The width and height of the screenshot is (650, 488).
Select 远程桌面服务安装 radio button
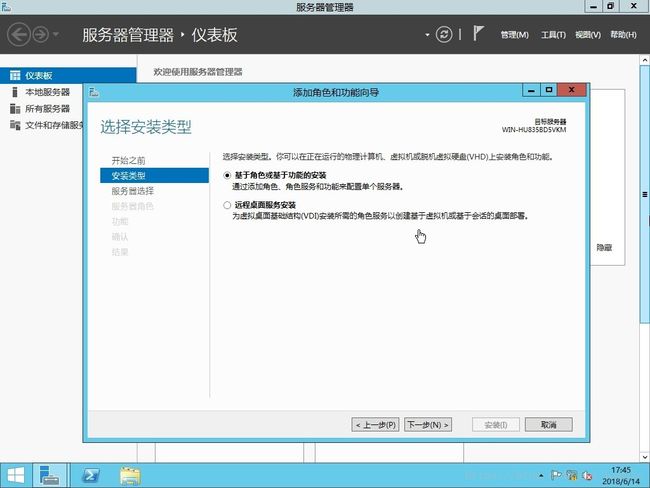[227, 205]
